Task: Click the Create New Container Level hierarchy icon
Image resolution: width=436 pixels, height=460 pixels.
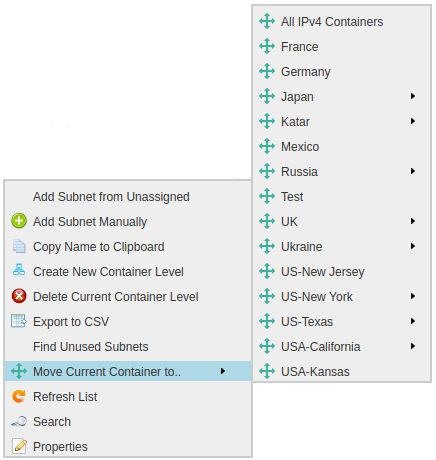Action: [x=19, y=270]
